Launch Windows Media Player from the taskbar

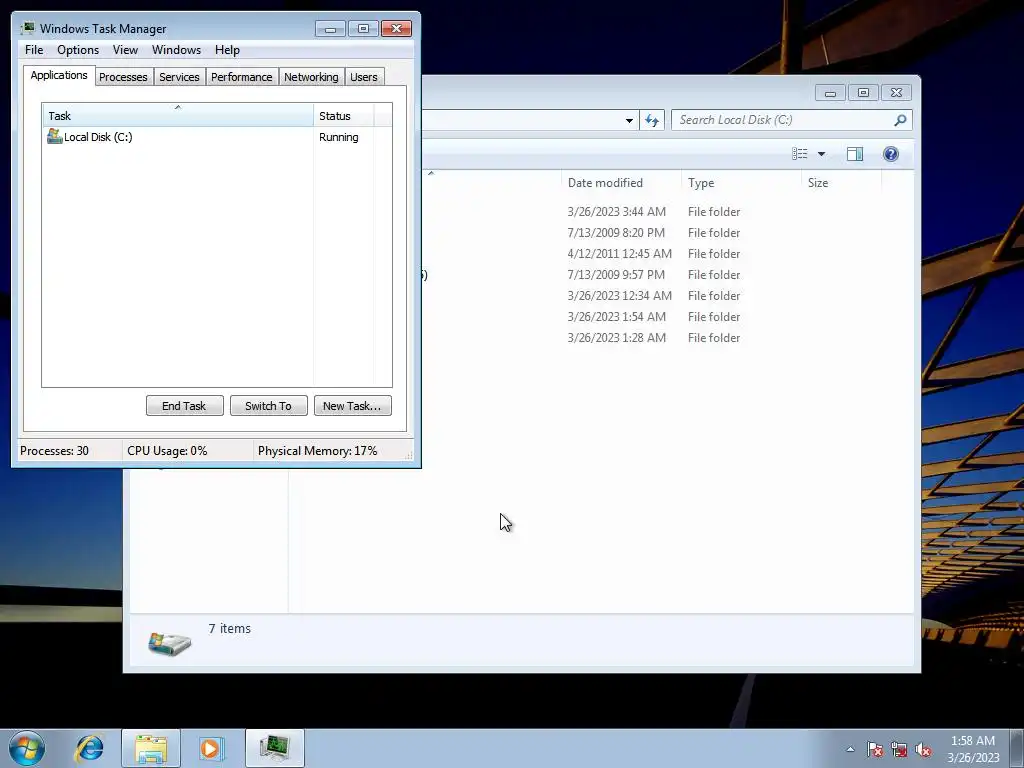pyautogui.click(x=211, y=748)
